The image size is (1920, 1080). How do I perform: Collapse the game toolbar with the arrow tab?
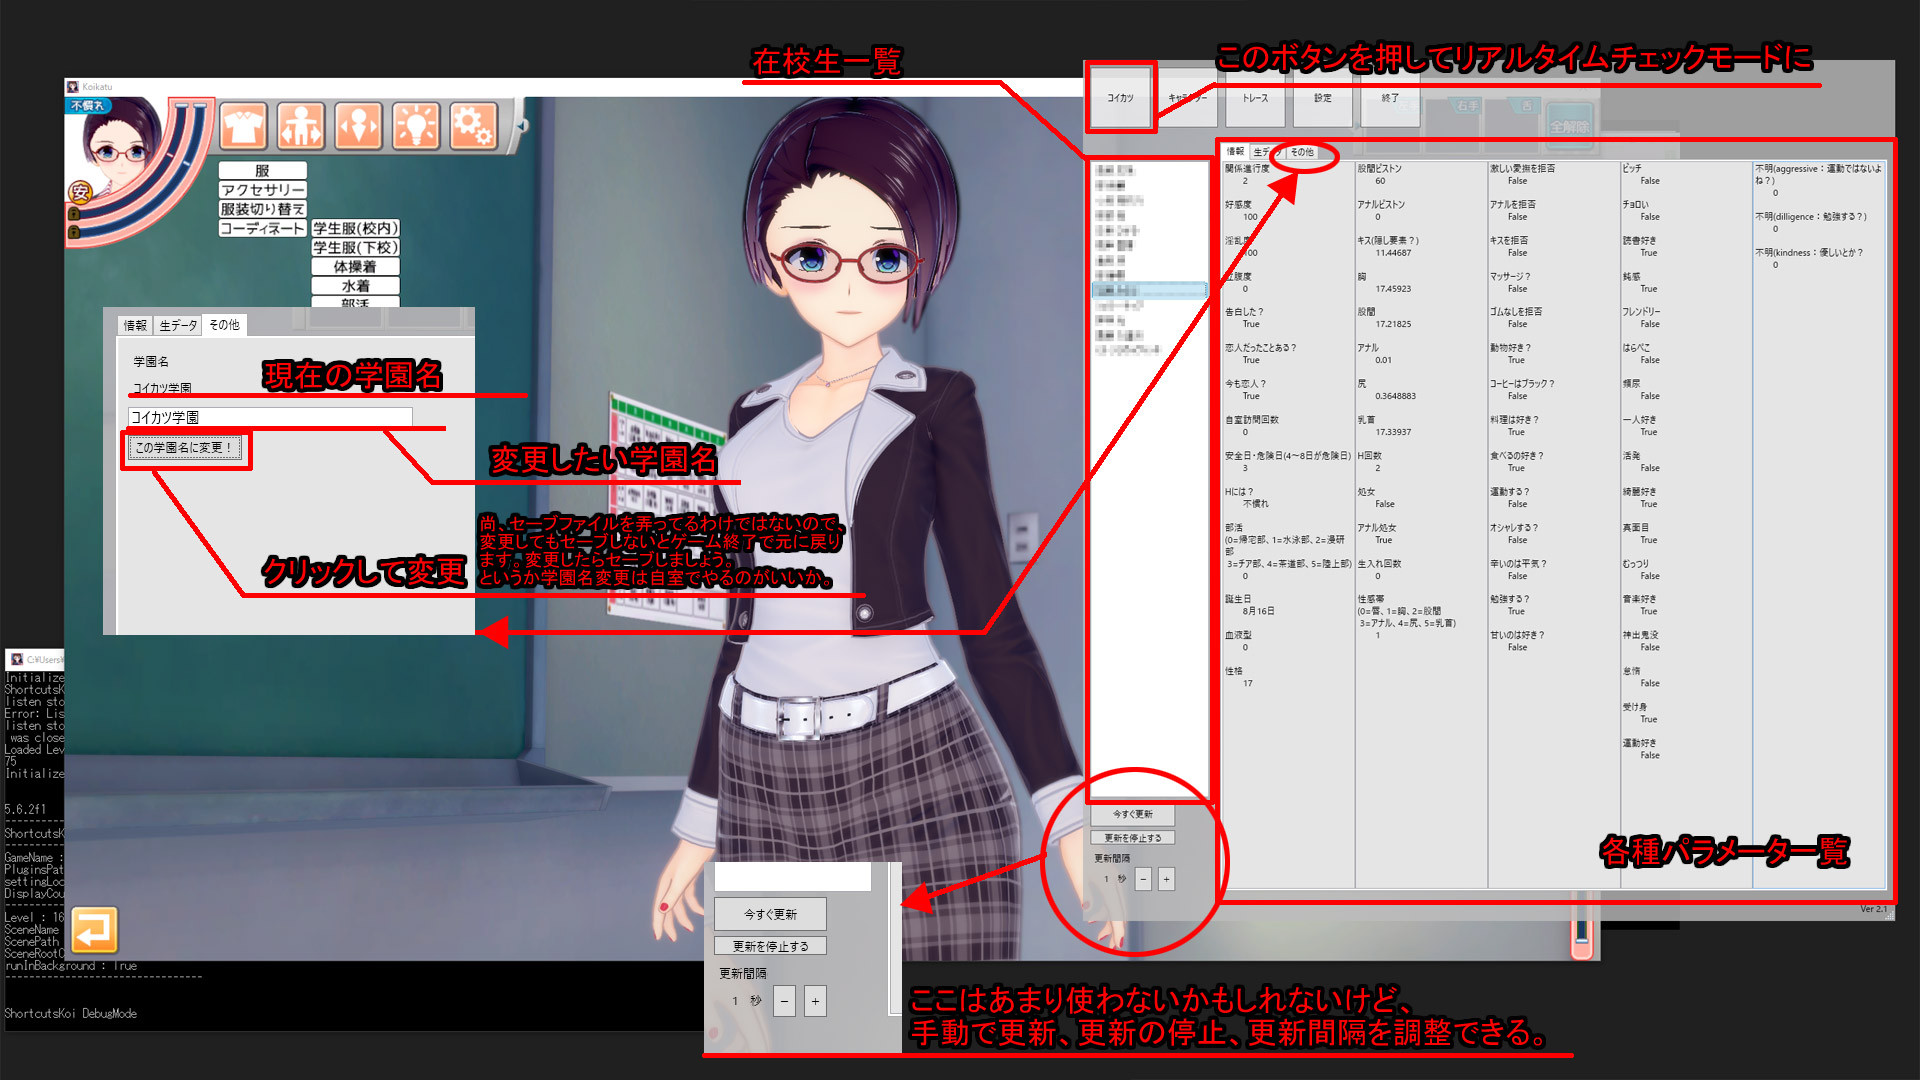coord(521,126)
